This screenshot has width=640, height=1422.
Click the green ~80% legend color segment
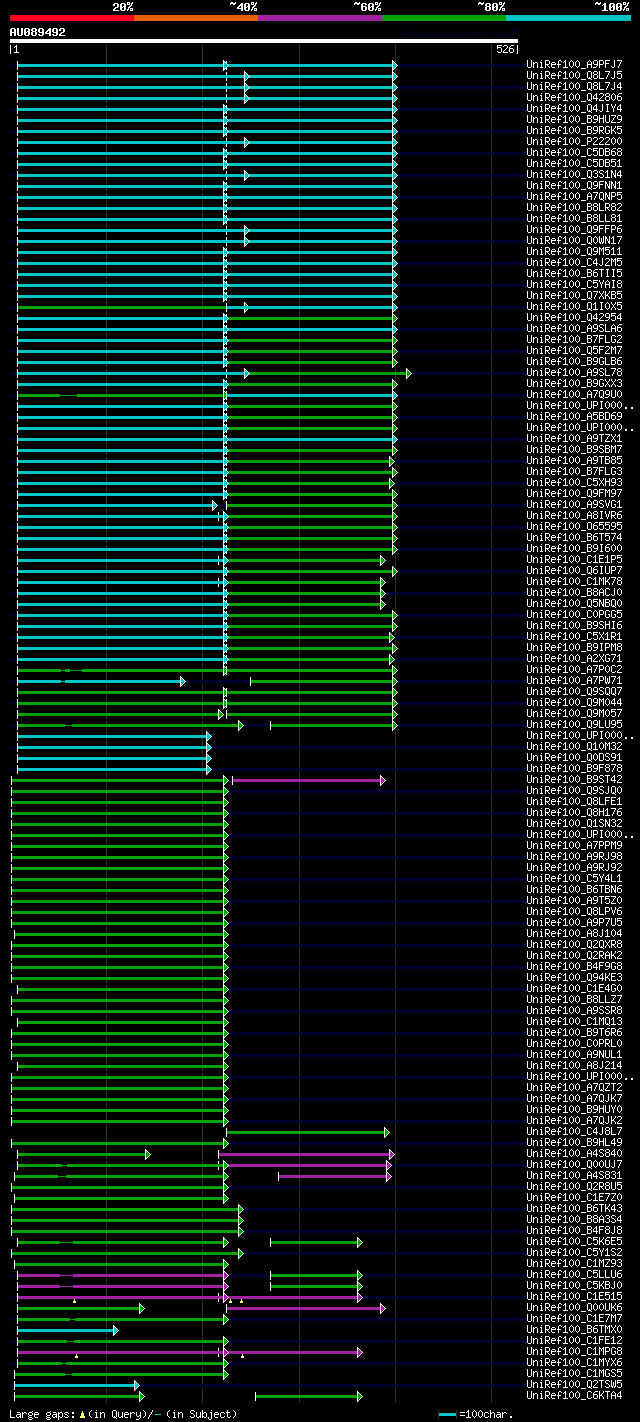444,18
